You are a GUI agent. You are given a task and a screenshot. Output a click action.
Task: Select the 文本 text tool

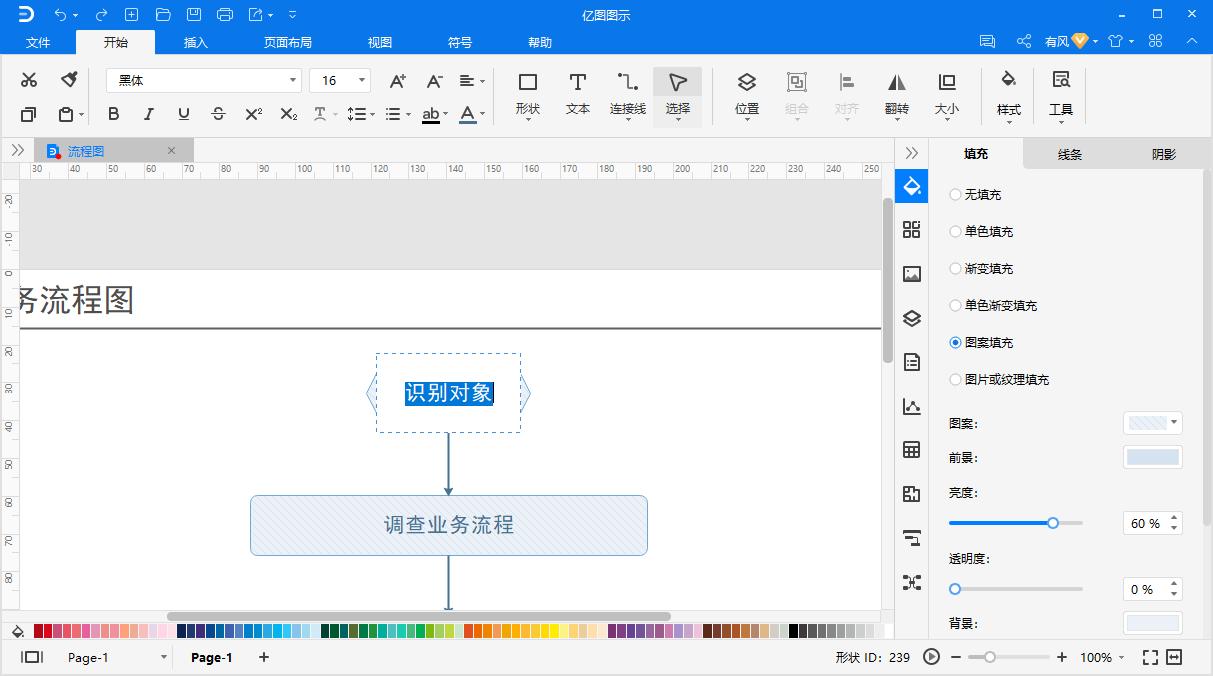click(x=577, y=95)
